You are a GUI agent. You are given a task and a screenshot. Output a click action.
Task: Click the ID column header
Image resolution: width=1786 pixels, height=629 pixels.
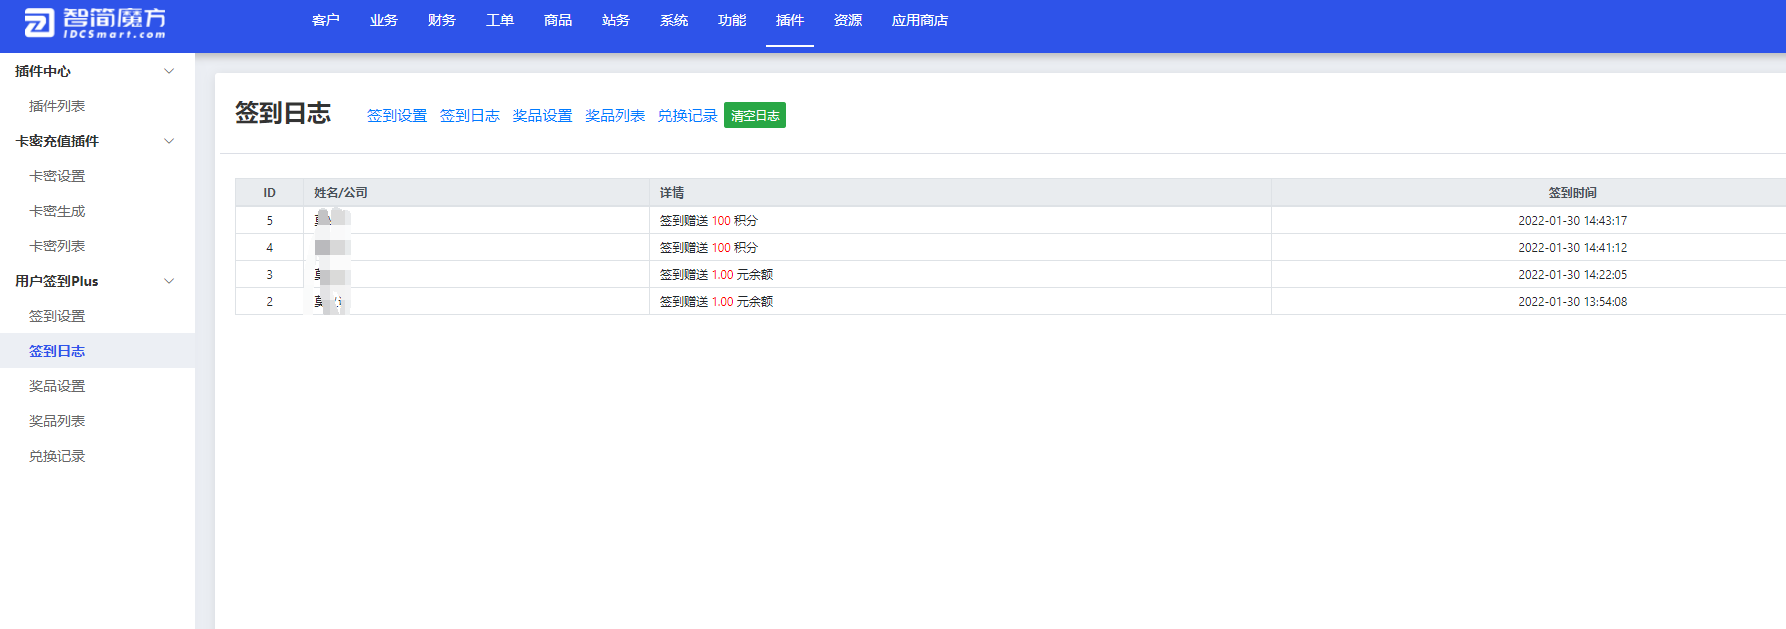(269, 193)
